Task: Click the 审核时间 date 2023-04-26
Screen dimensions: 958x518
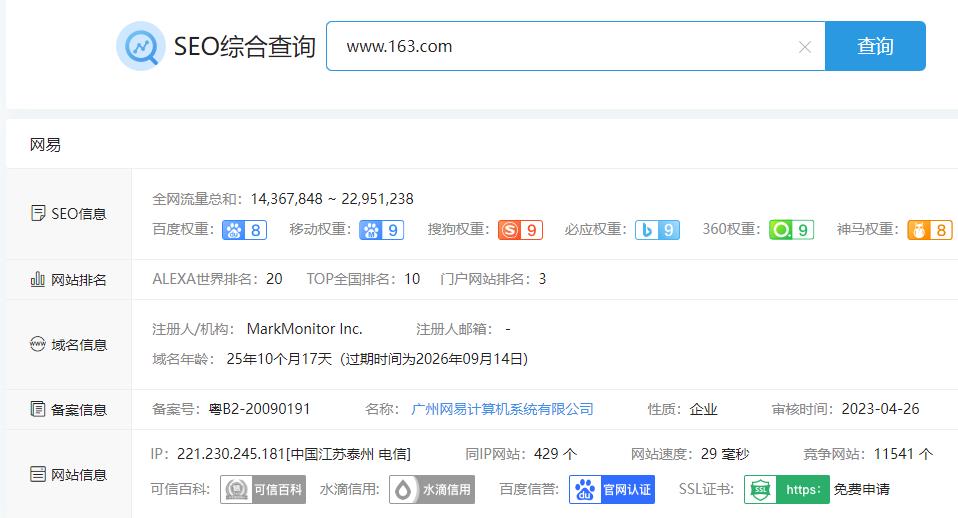Action: [880, 409]
